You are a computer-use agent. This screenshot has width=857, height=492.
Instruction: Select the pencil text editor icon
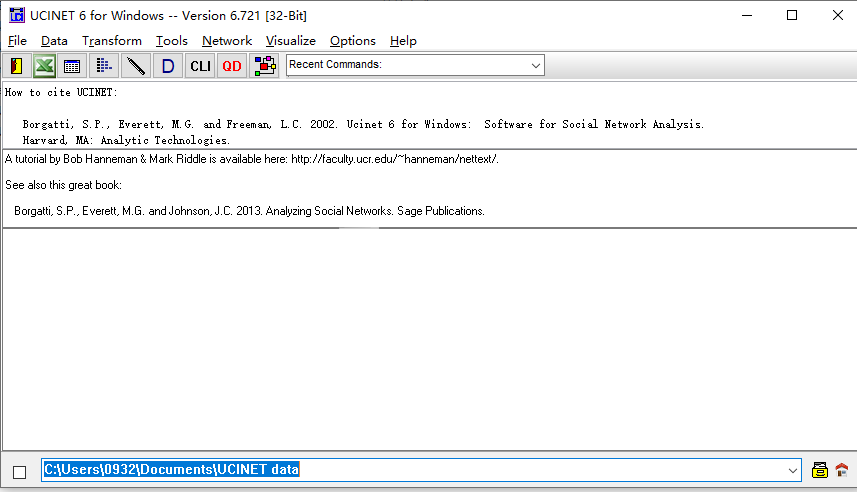pyautogui.click(x=136, y=66)
